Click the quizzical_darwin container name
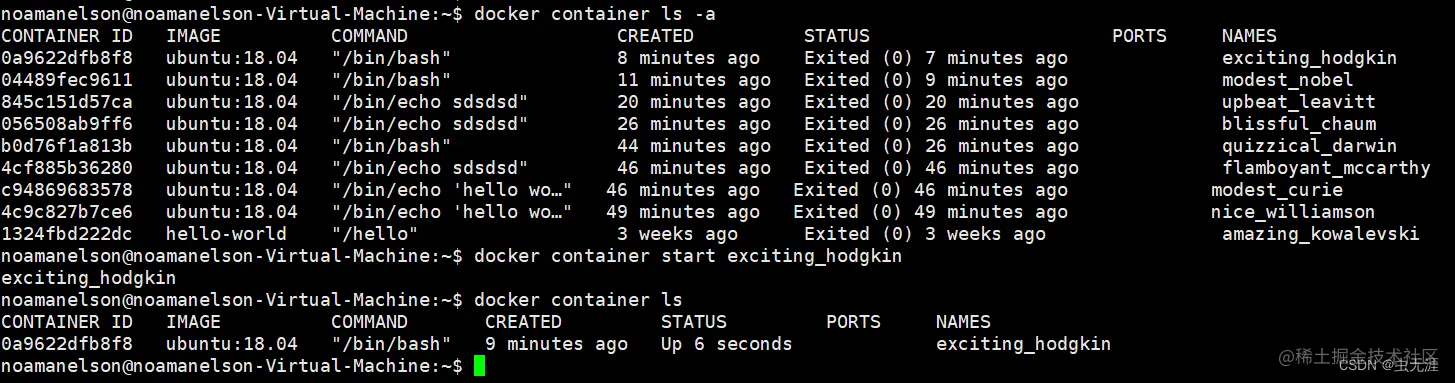The height and width of the screenshot is (383, 1455). [x=1309, y=146]
